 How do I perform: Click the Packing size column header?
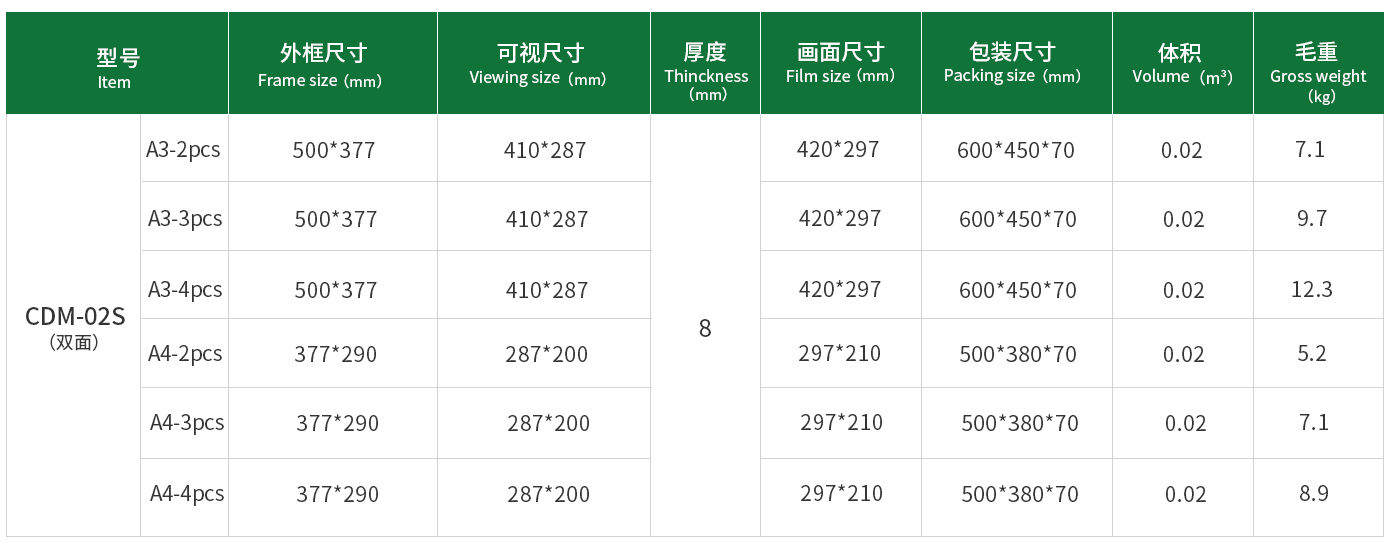(x=1016, y=63)
